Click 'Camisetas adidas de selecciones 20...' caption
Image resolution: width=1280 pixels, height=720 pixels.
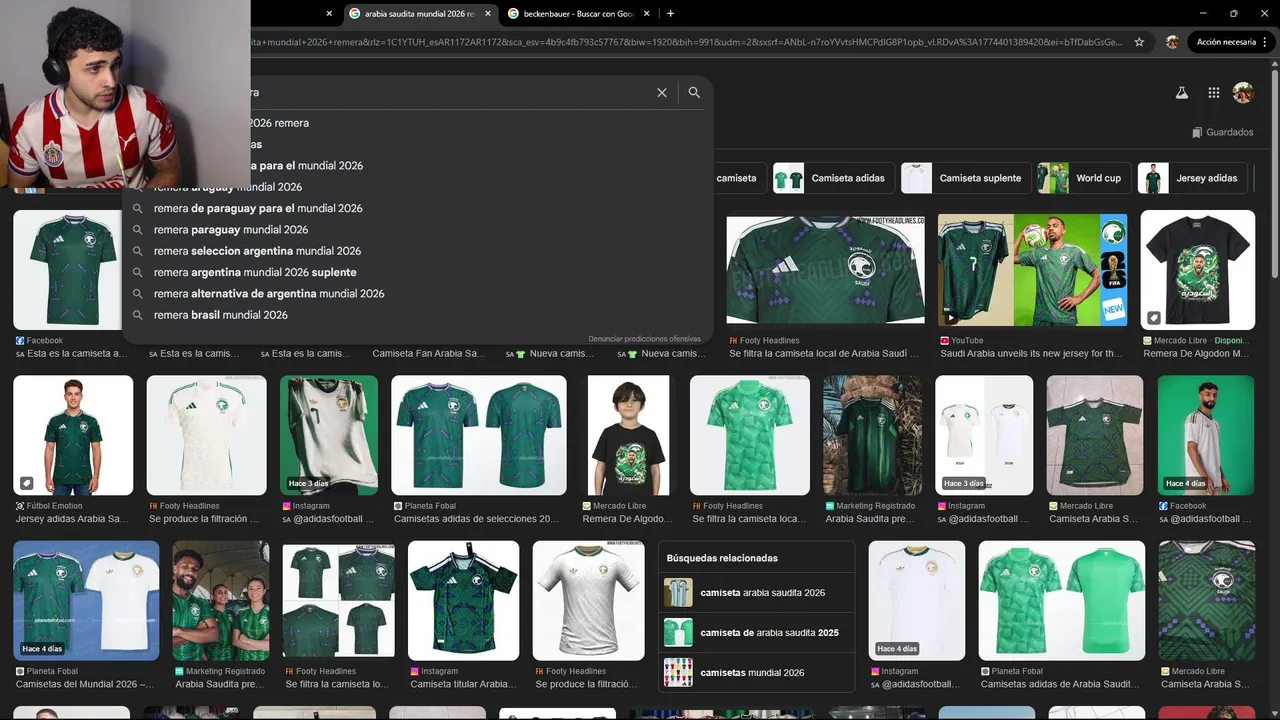tap(476, 519)
